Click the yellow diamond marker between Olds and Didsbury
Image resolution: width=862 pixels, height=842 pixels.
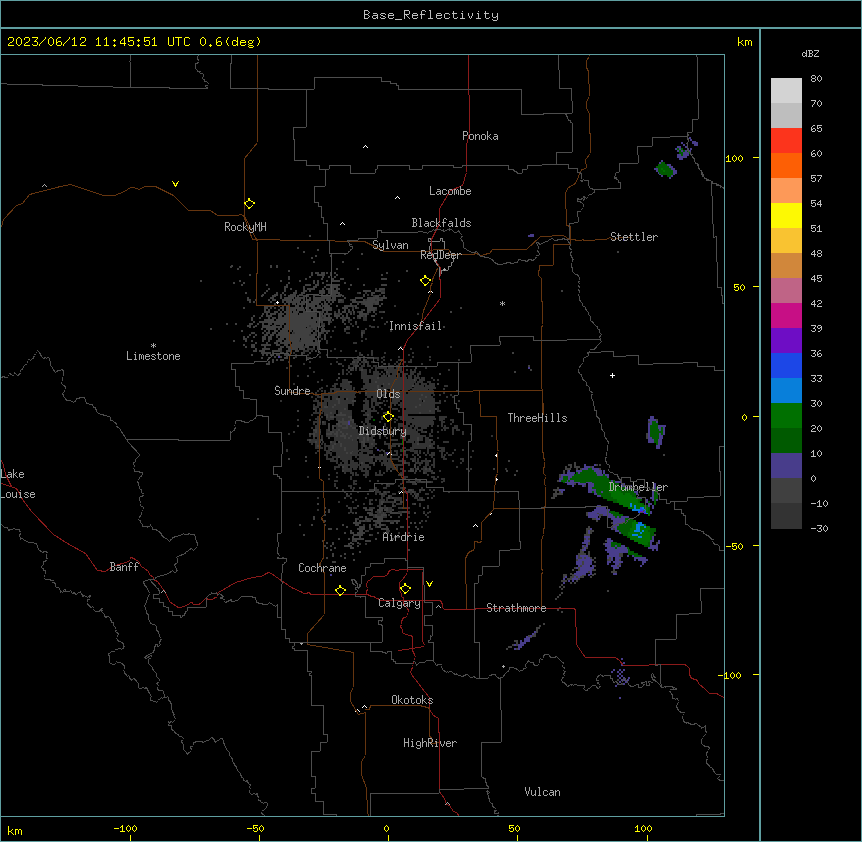tap(388, 417)
